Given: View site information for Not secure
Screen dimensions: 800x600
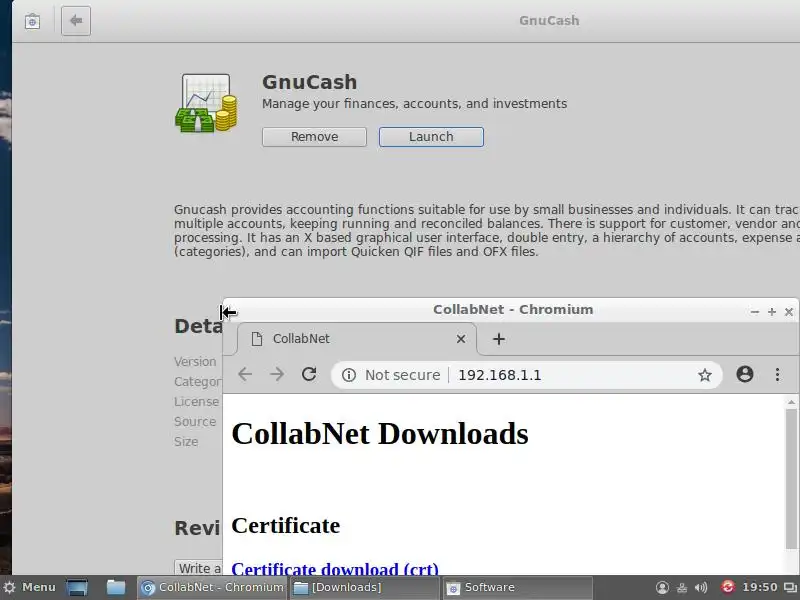Looking at the screenshot, I should [391, 375].
